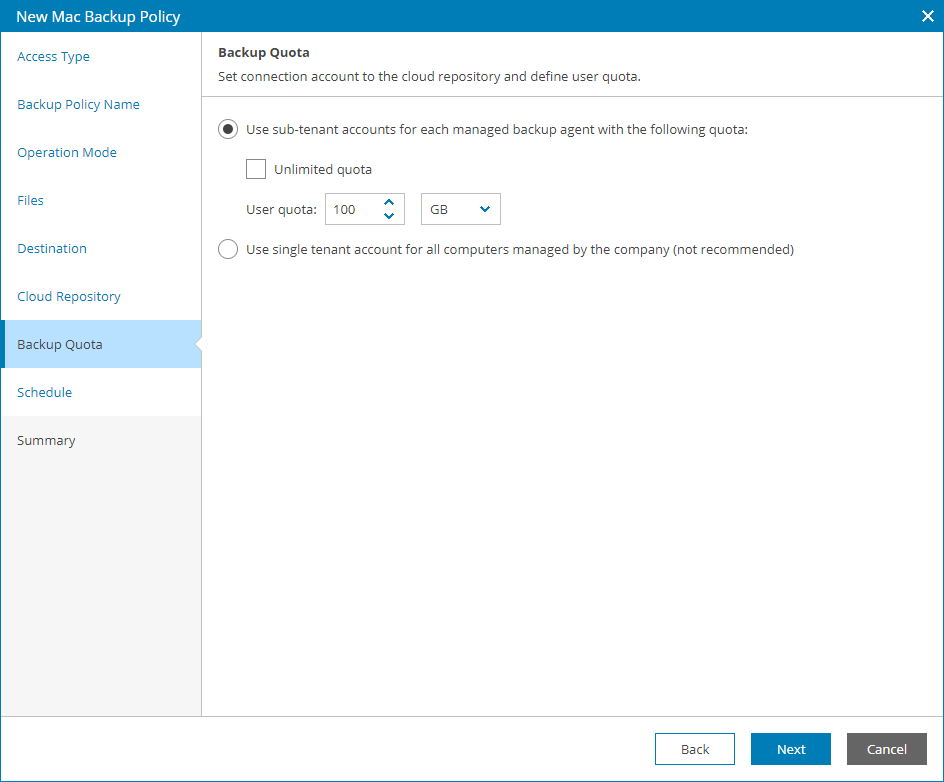The height and width of the screenshot is (782, 944).
Task: Select sub-tenant accounts with quota option
Action: tap(228, 129)
